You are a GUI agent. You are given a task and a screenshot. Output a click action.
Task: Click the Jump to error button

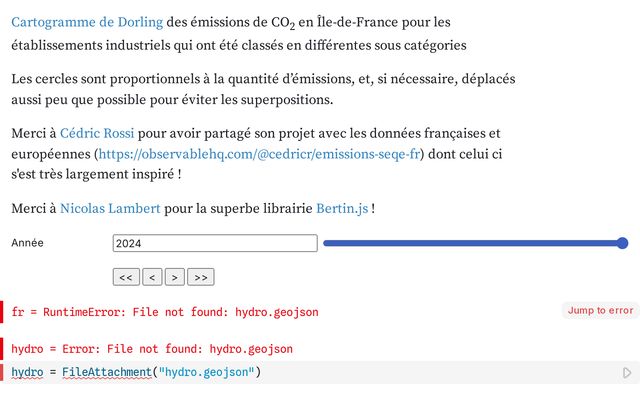coord(600,311)
